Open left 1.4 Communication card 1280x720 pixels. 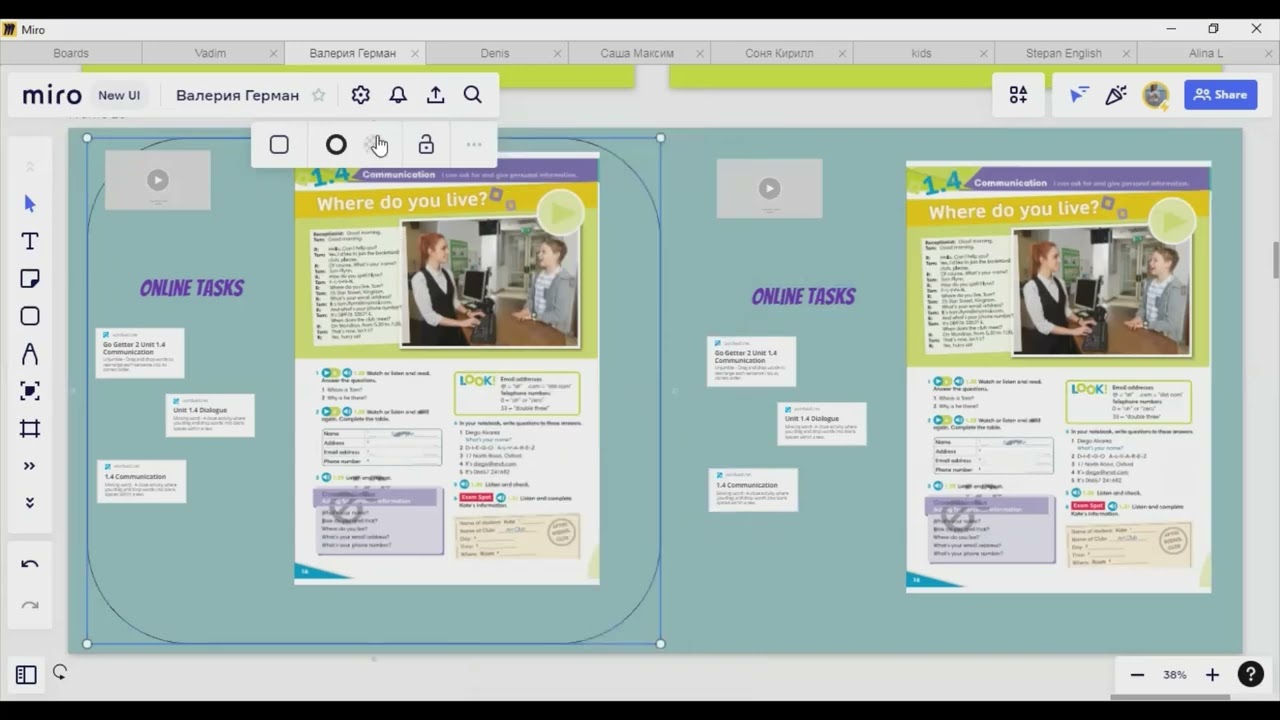coord(141,481)
